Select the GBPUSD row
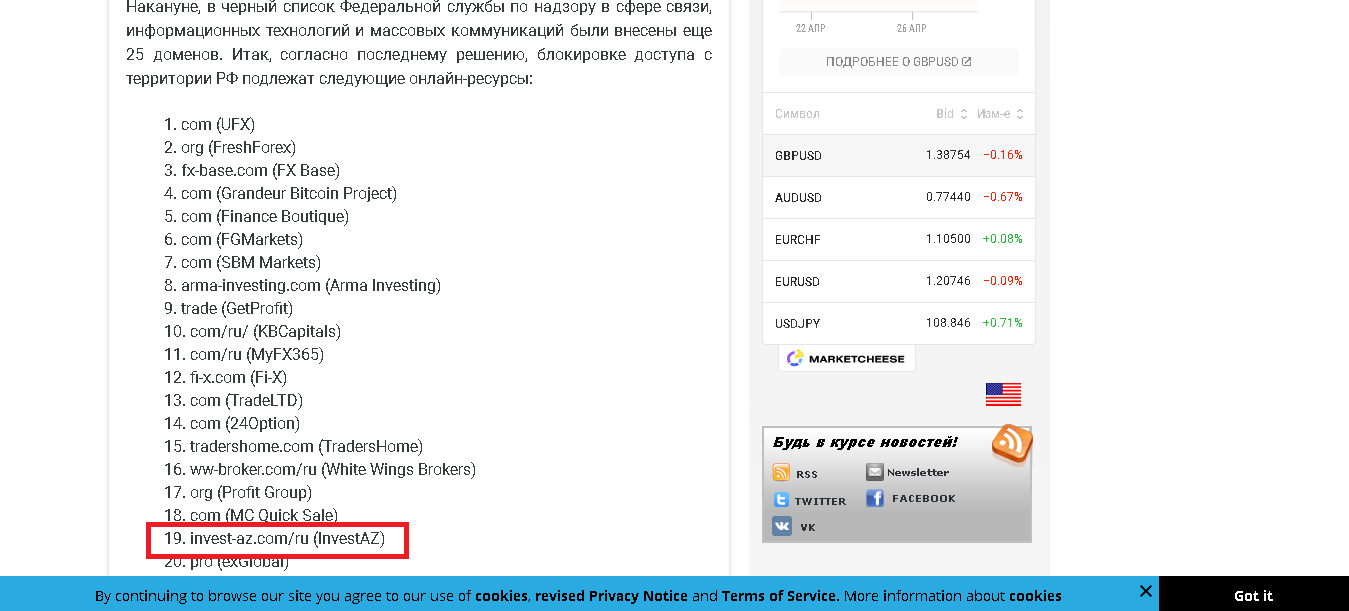This screenshot has width=1349, height=611. tap(898, 155)
